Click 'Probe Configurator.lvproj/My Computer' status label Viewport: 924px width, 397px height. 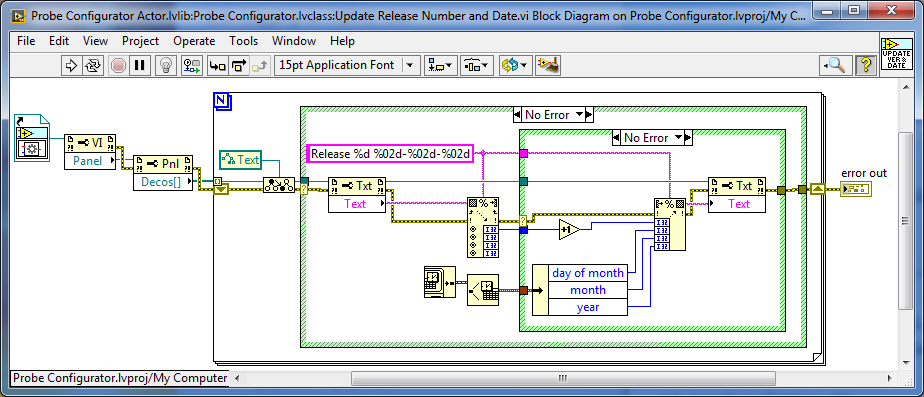120,378
